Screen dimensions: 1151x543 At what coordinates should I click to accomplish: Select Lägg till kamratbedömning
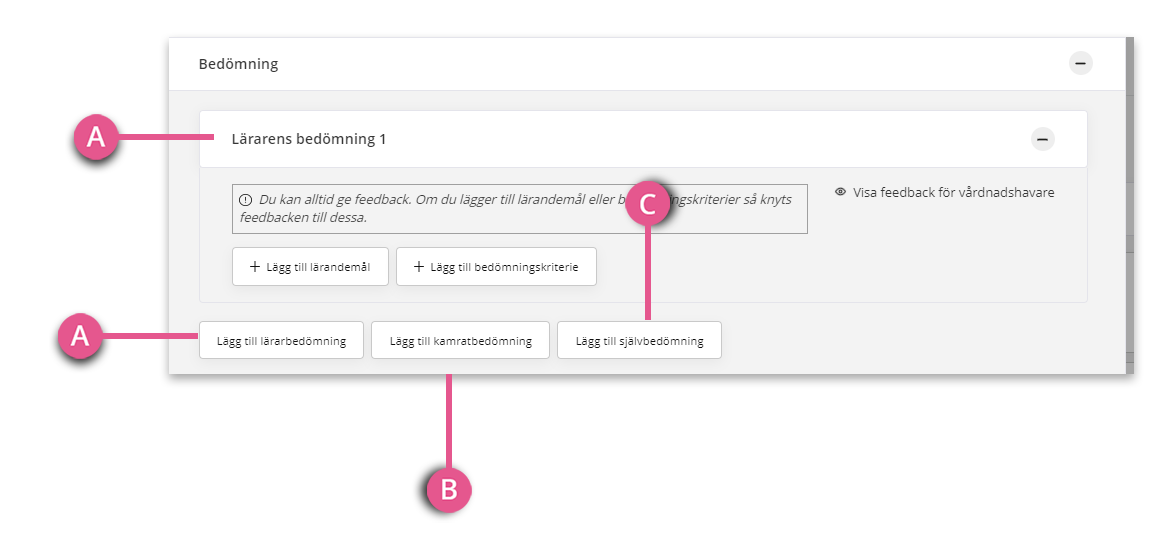[460, 340]
